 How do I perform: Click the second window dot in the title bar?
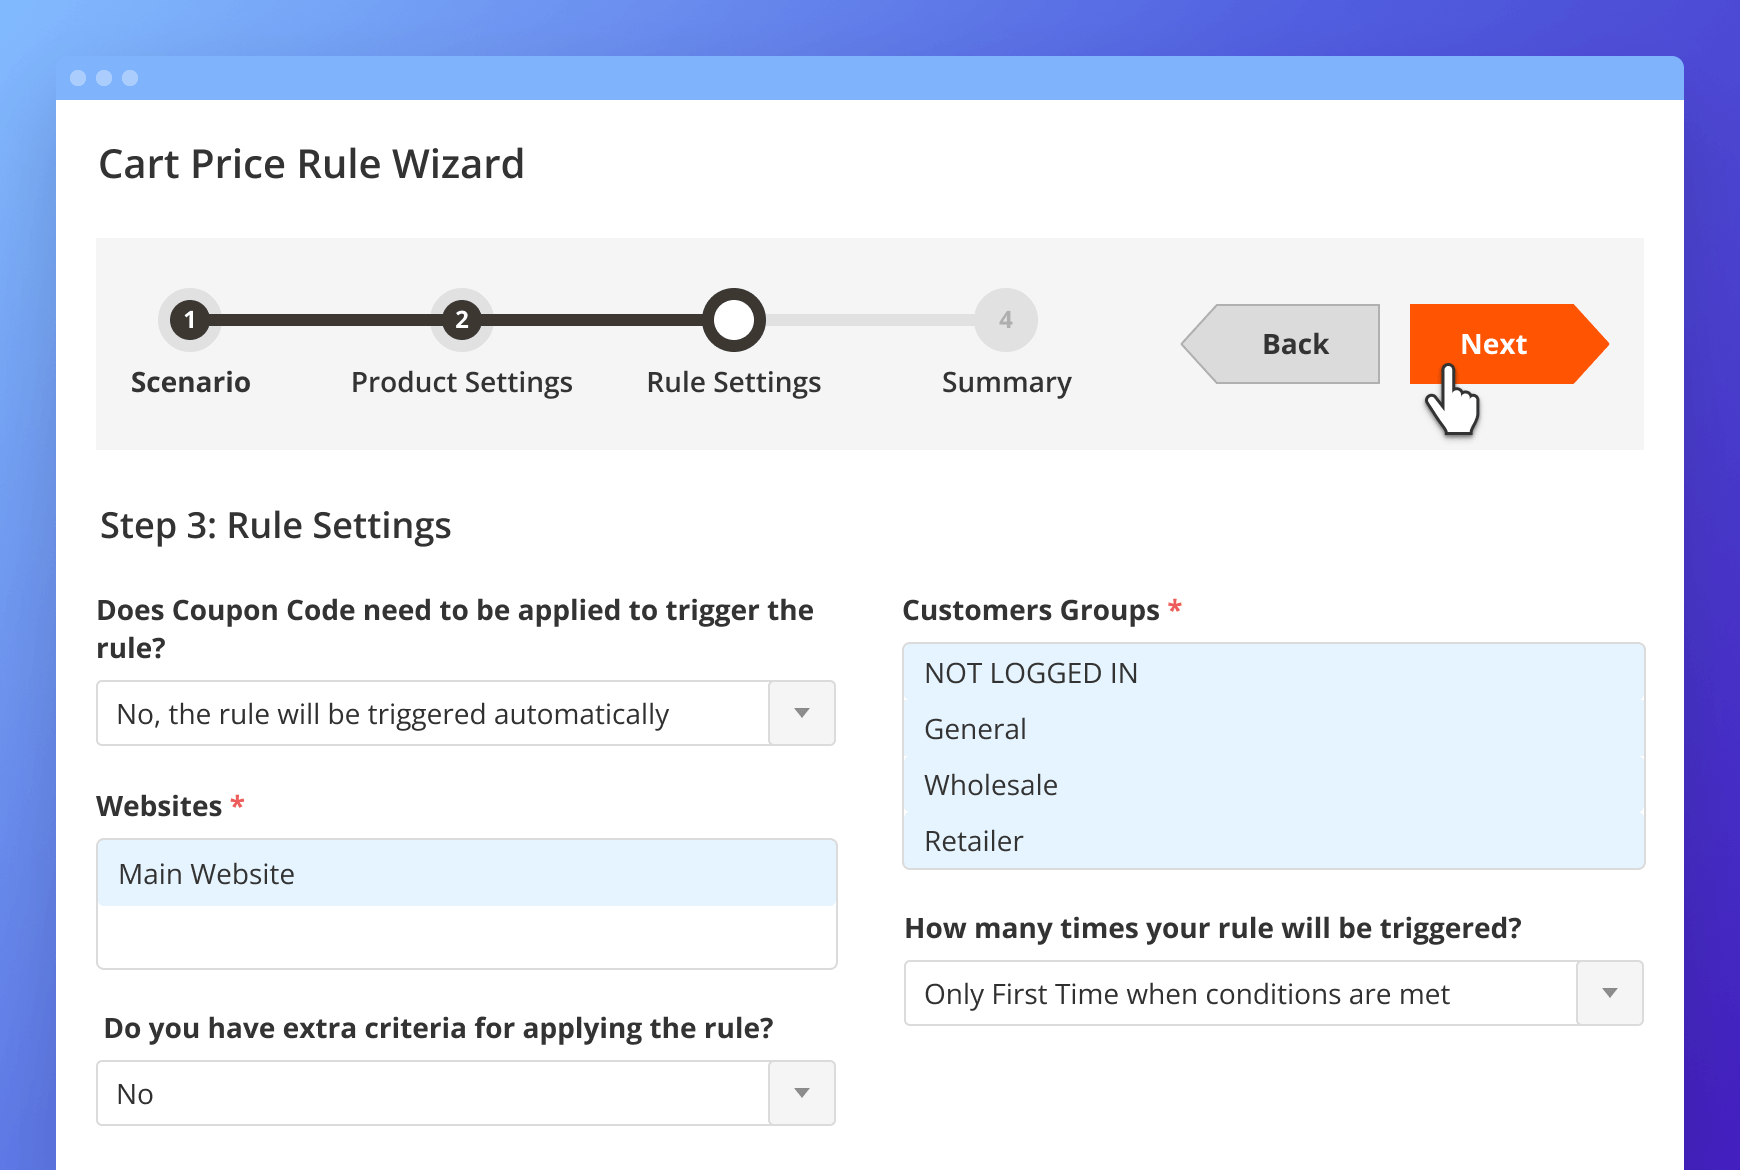[x=104, y=77]
